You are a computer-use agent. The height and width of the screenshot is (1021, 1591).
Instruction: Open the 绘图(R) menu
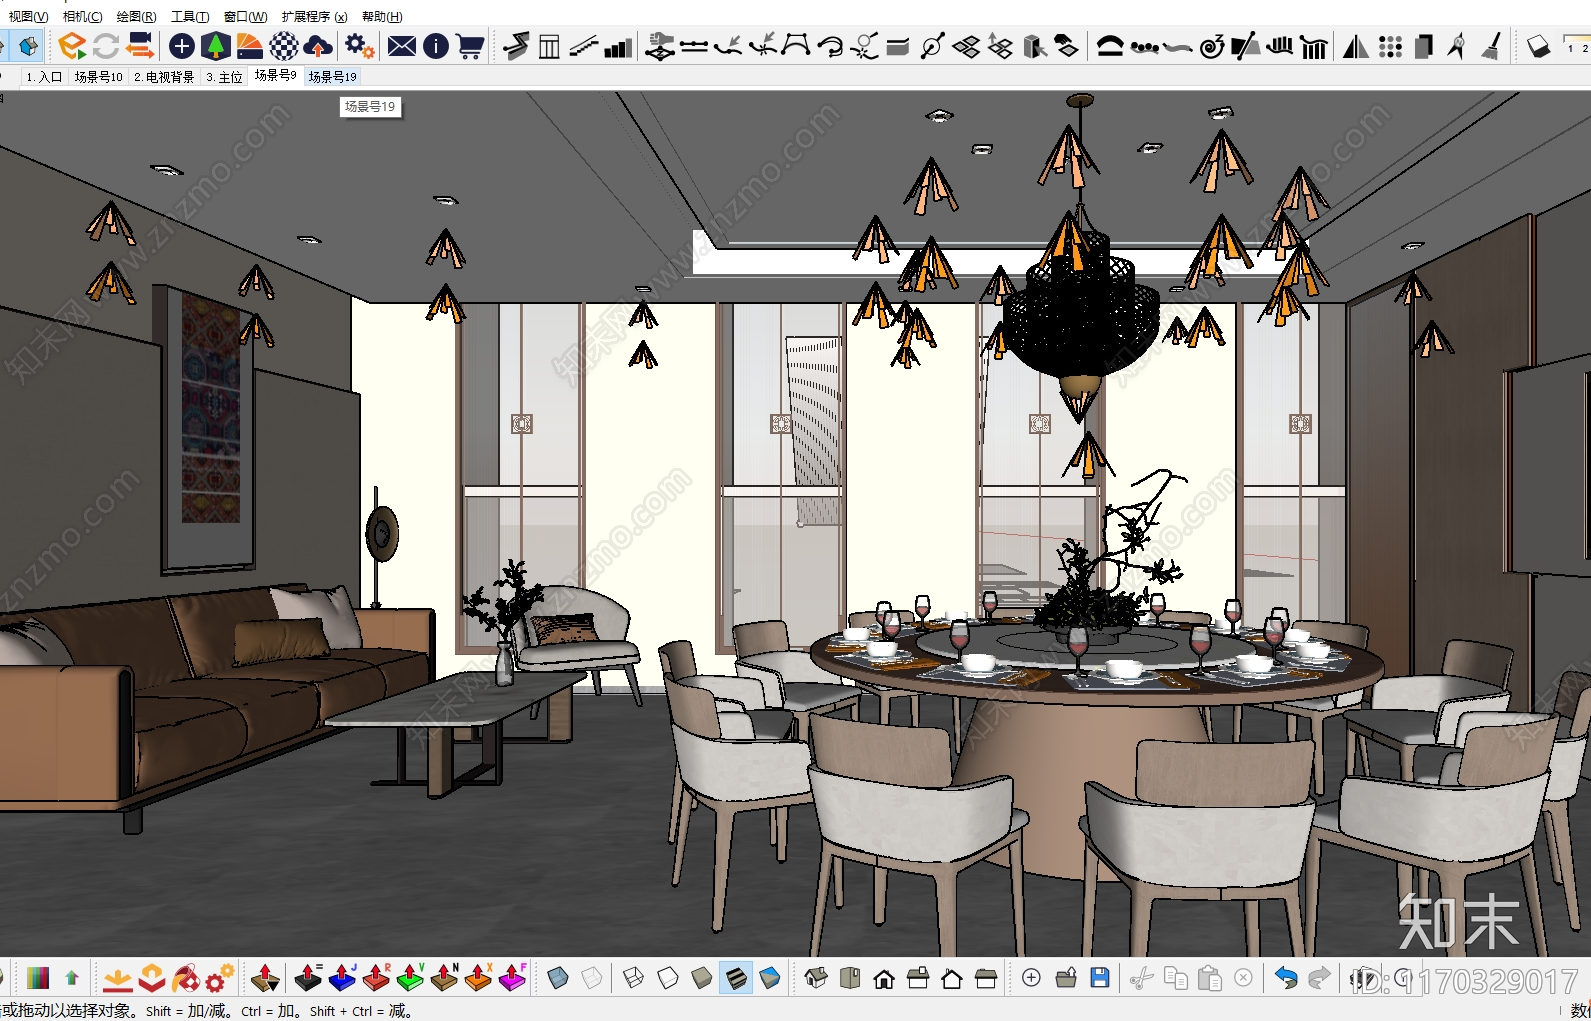point(136,17)
